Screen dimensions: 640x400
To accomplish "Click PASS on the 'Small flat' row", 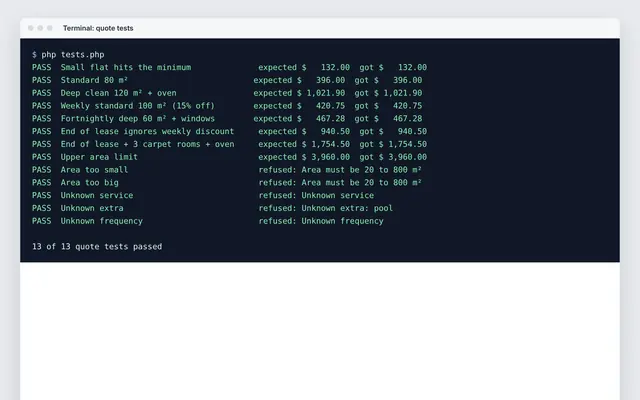I will (42, 67).
